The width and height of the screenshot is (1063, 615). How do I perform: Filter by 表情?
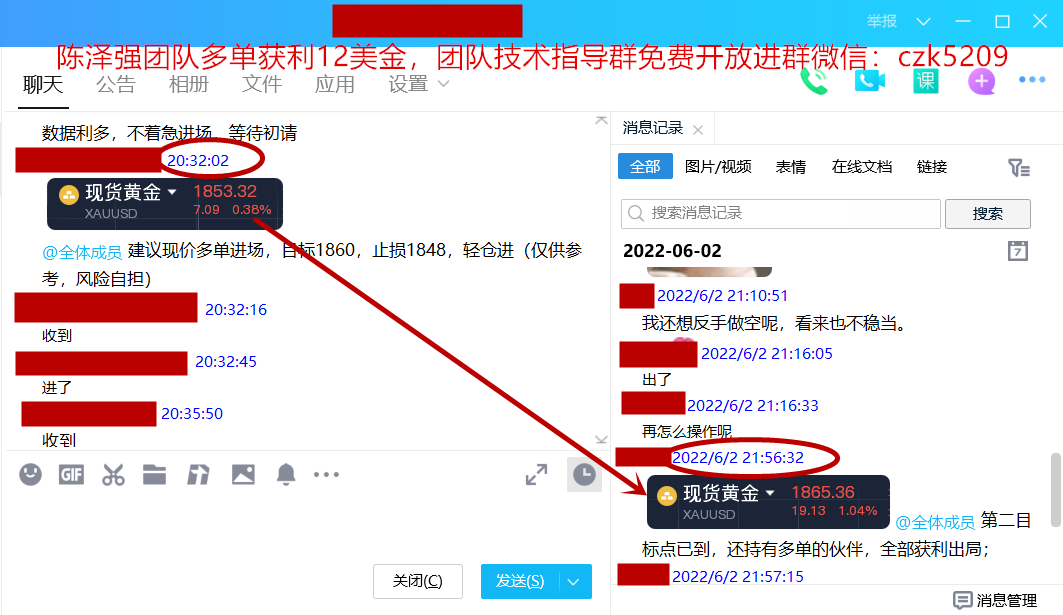click(790, 167)
